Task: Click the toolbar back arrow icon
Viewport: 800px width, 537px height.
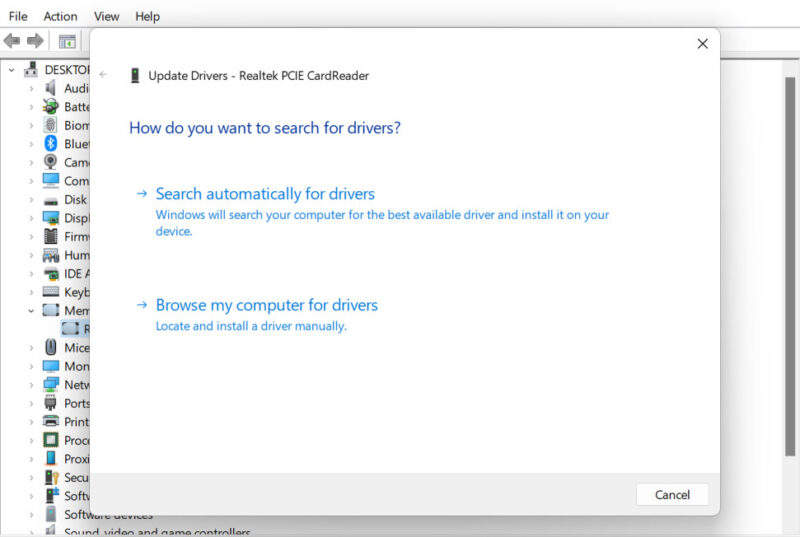Action: (12, 40)
